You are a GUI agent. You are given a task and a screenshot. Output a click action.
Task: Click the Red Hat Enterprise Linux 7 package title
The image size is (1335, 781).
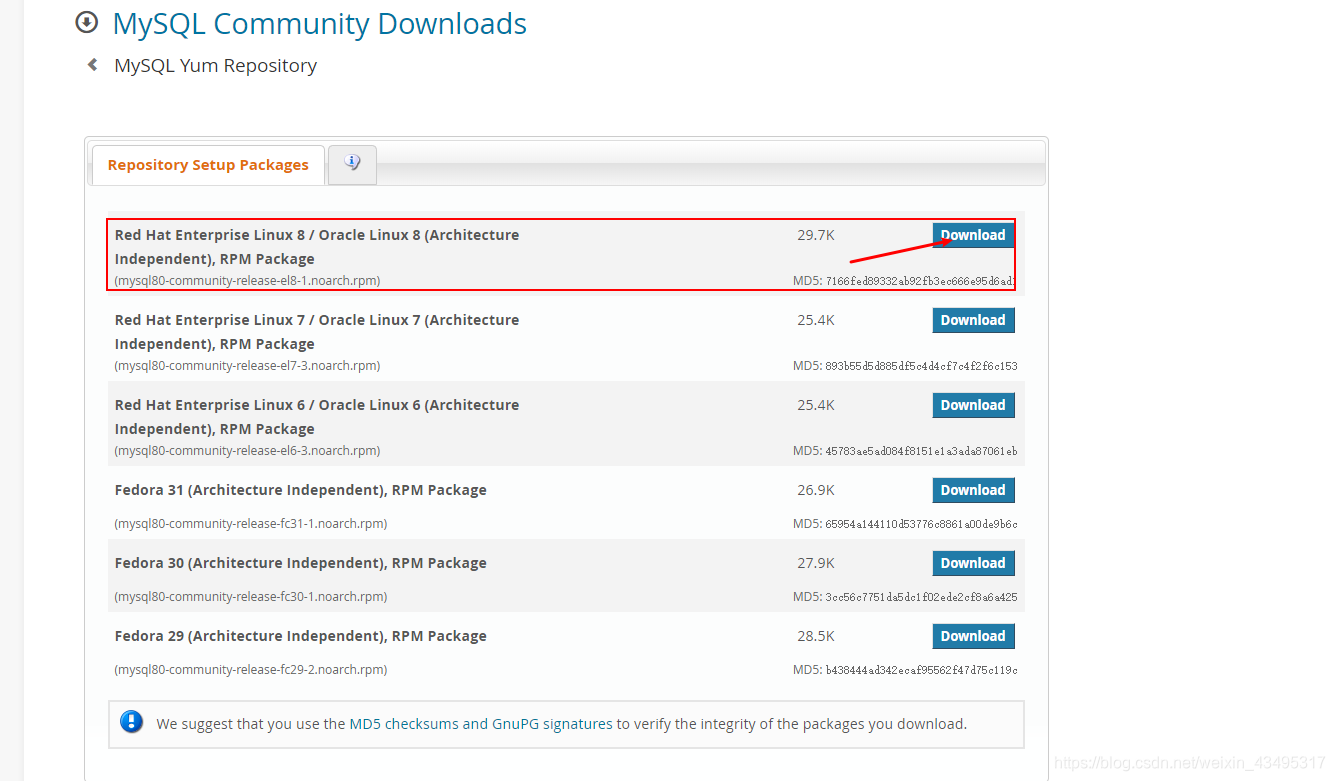(x=317, y=332)
